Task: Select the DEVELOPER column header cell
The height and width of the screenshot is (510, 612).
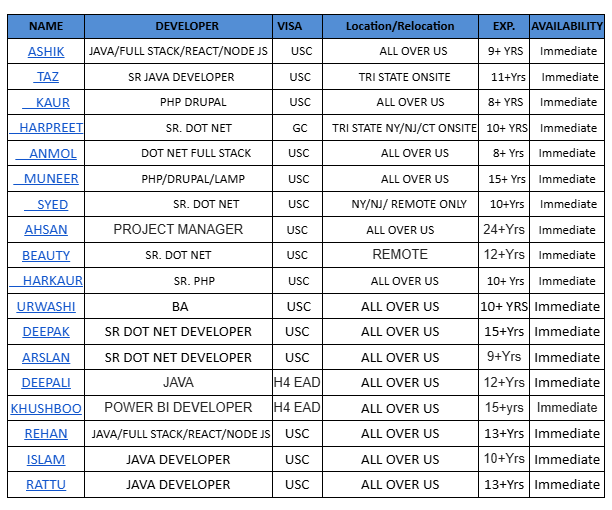Action: (x=179, y=26)
